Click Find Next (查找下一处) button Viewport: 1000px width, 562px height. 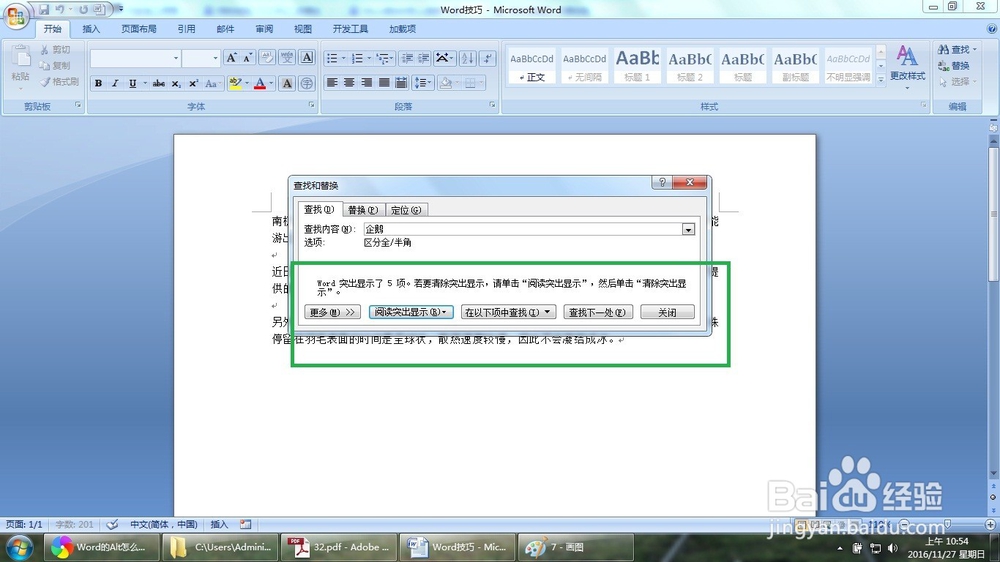pyautogui.click(x=598, y=312)
